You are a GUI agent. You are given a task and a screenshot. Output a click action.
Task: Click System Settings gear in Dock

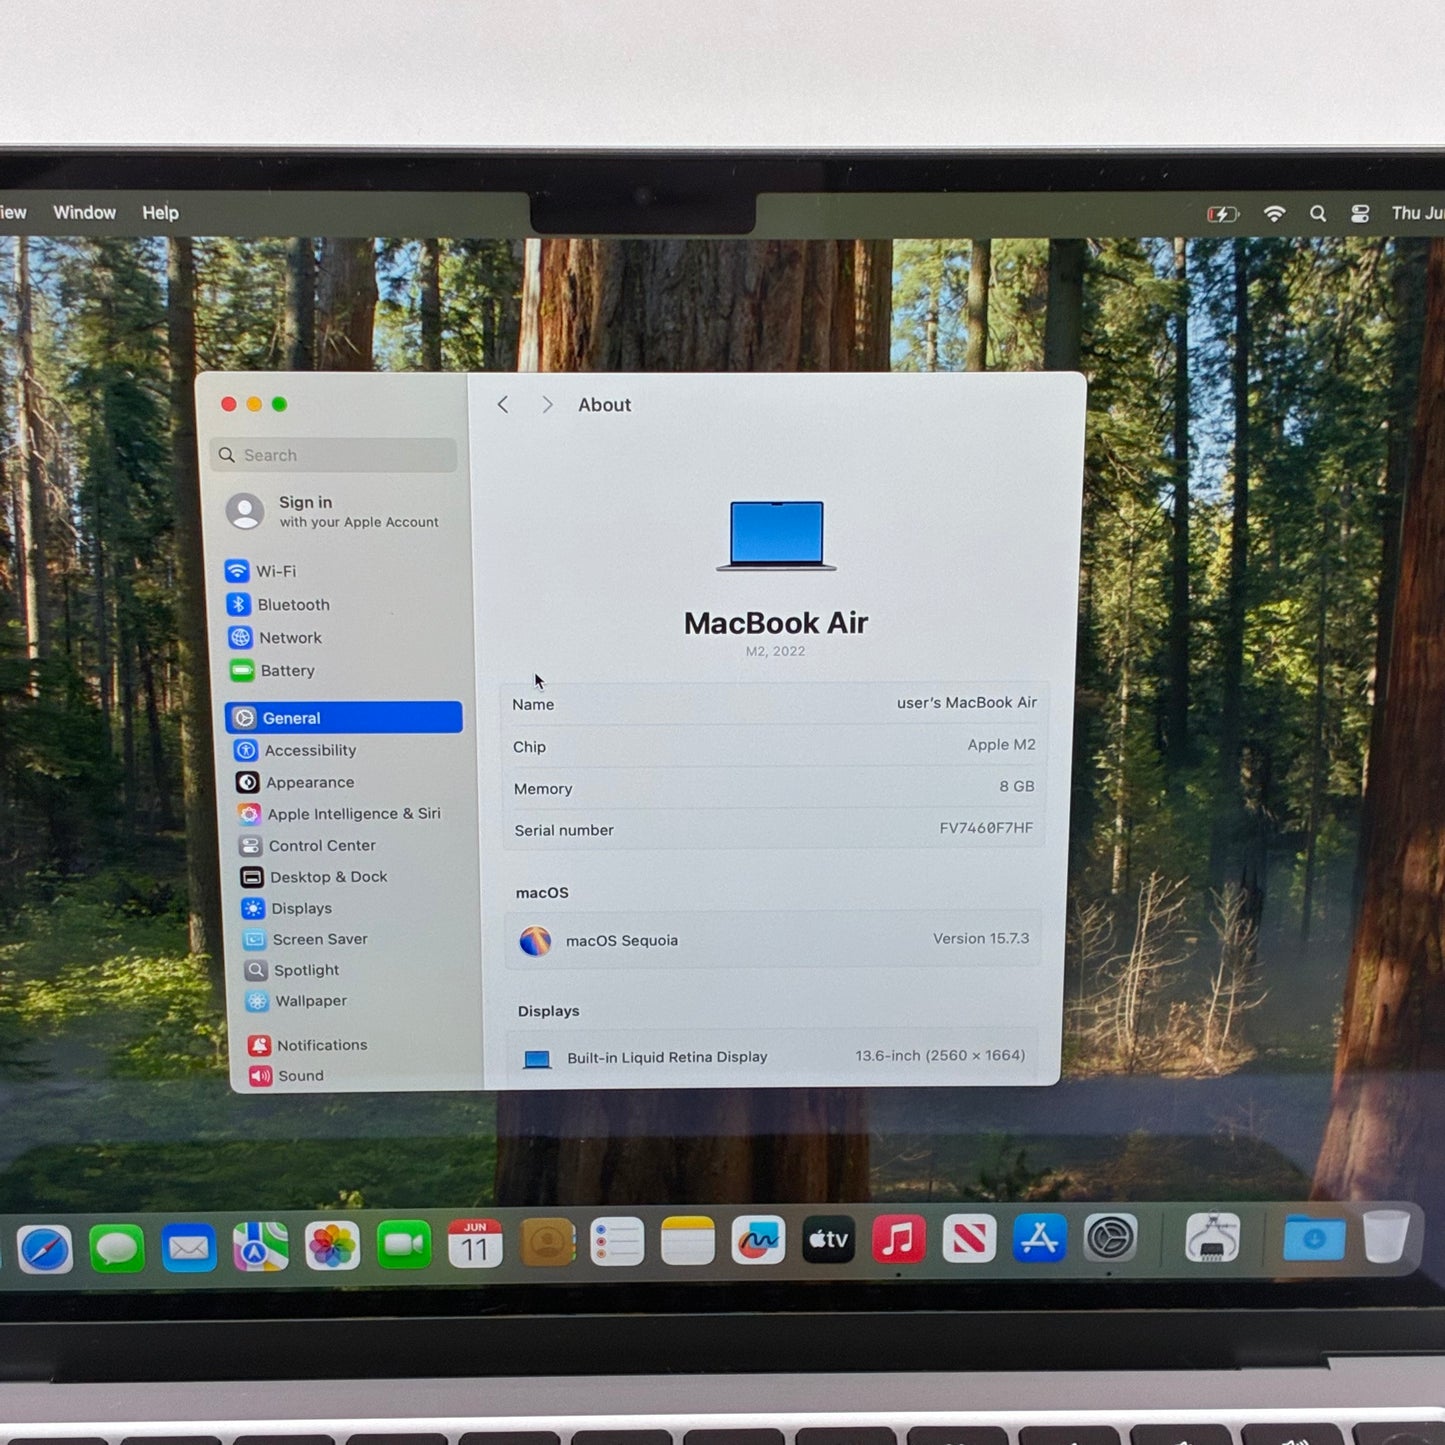1111,1238
